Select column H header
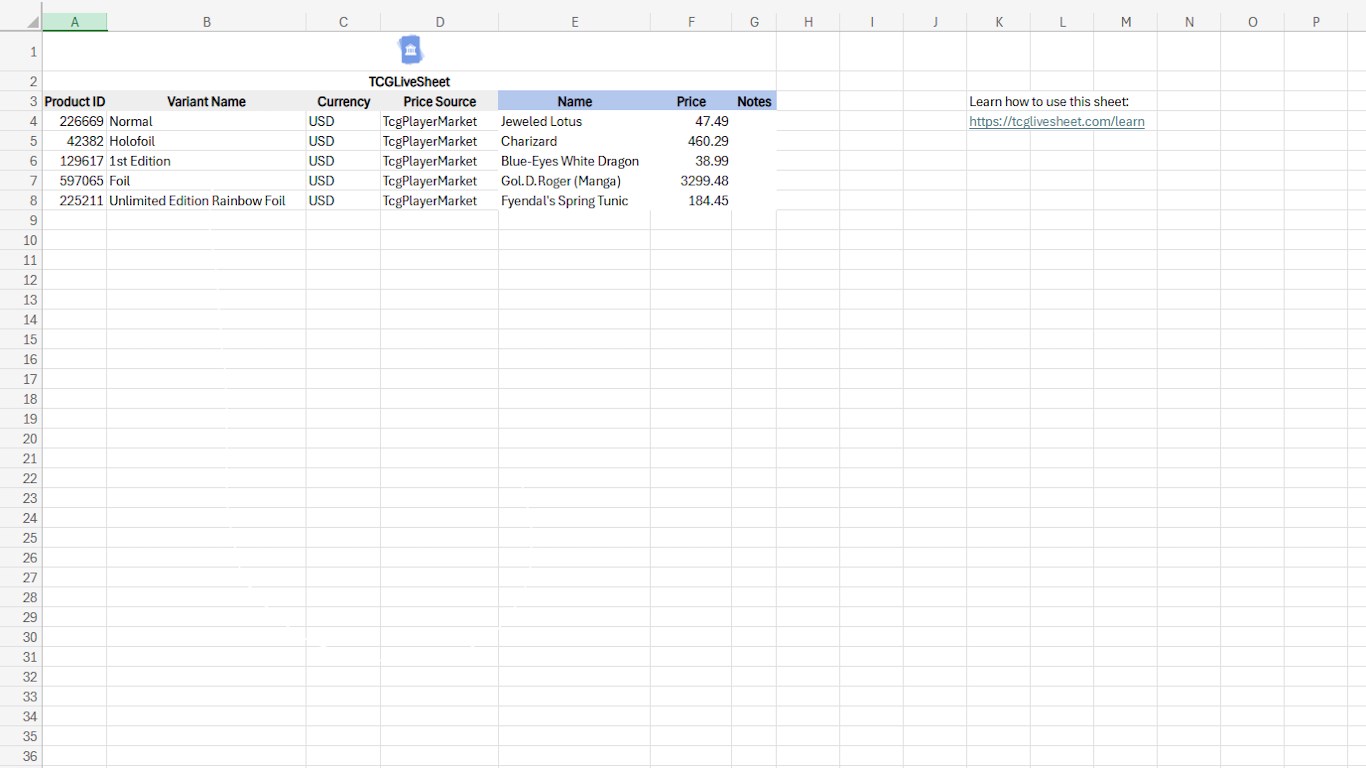Viewport: 1366px width, 768px height. (808, 22)
